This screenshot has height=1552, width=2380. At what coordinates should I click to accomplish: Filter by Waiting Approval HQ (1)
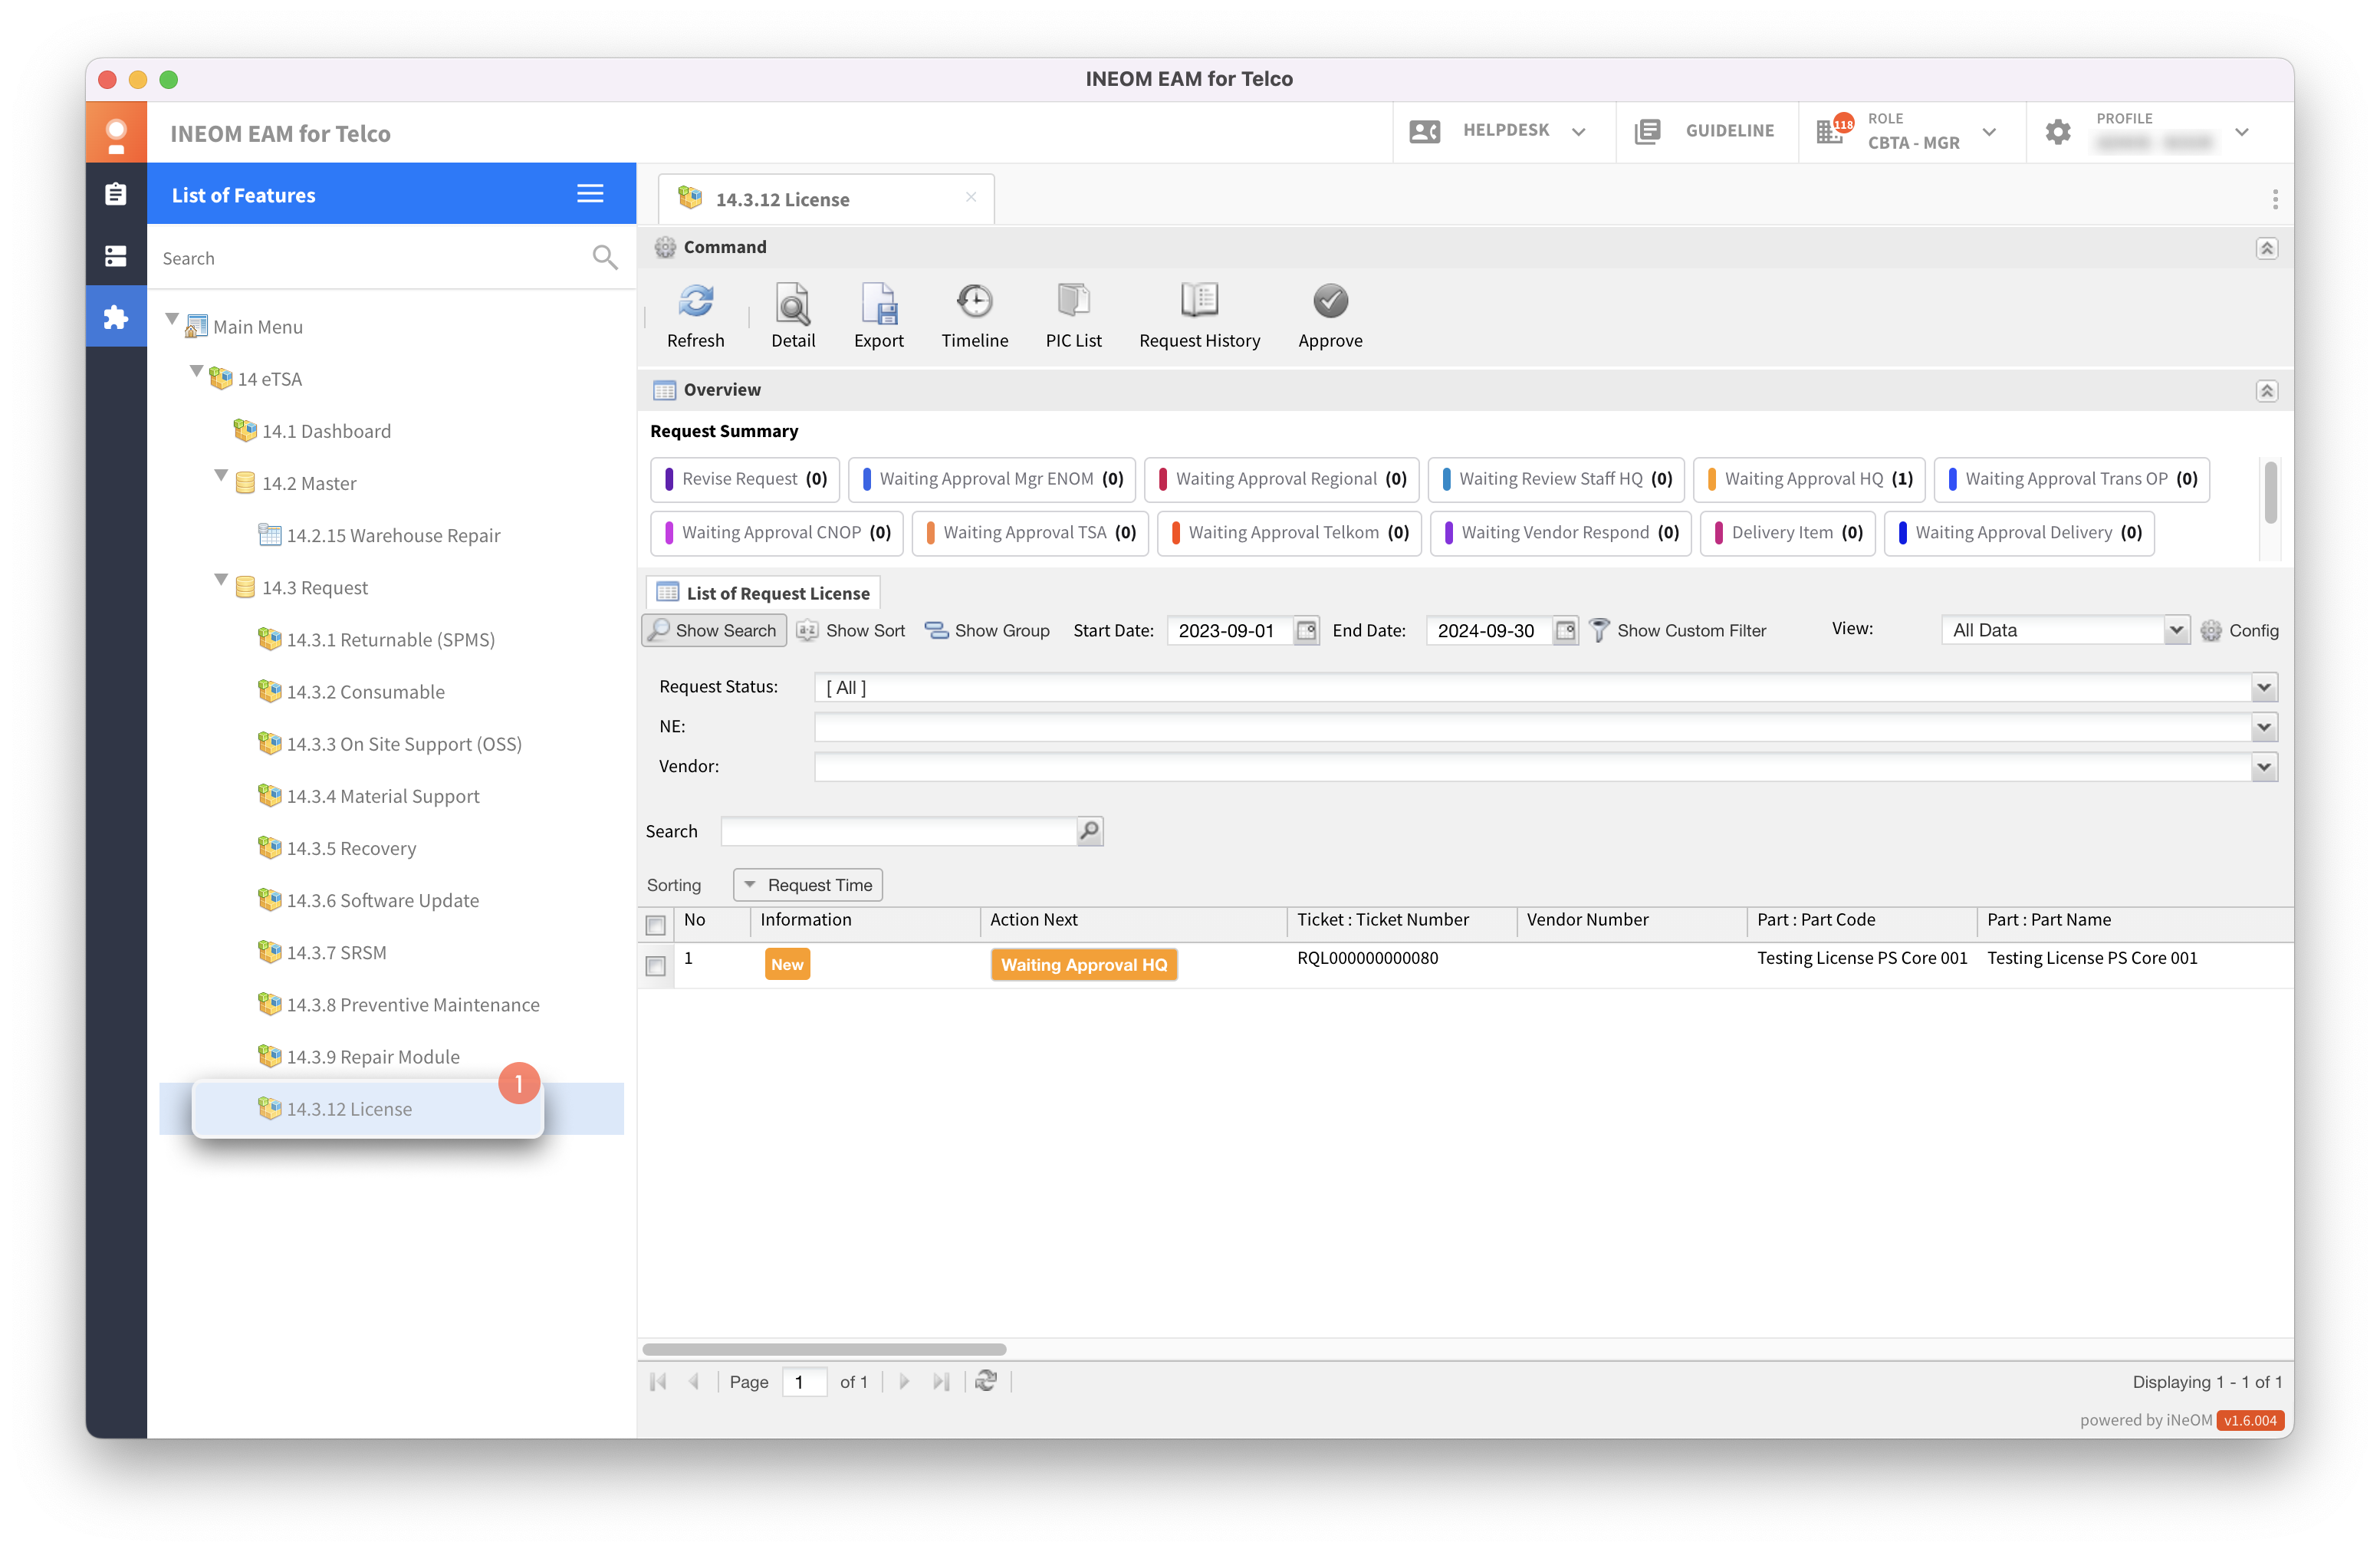1810,479
